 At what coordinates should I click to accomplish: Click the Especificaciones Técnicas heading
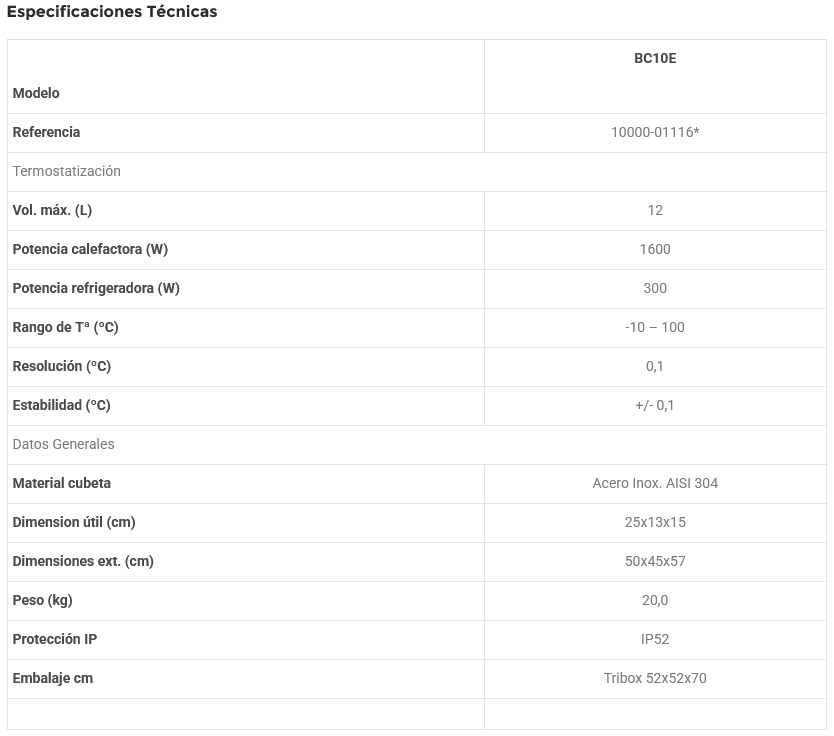point(112,12)
